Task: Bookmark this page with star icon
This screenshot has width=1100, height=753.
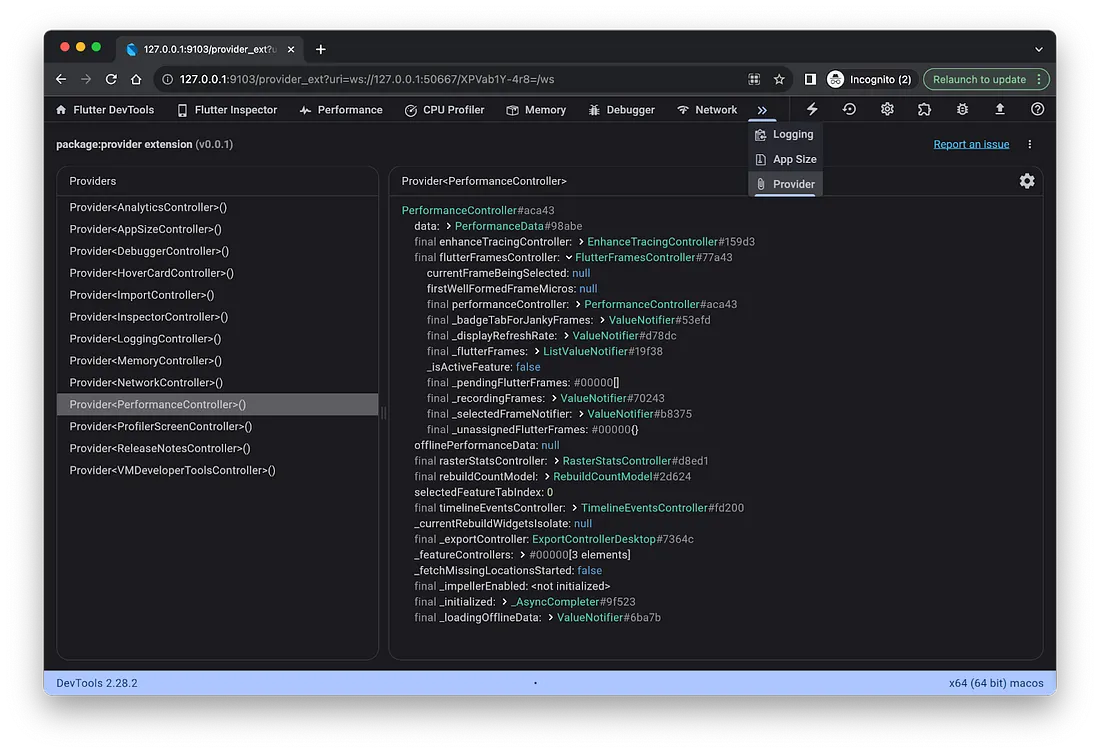Action: [779, 79]
